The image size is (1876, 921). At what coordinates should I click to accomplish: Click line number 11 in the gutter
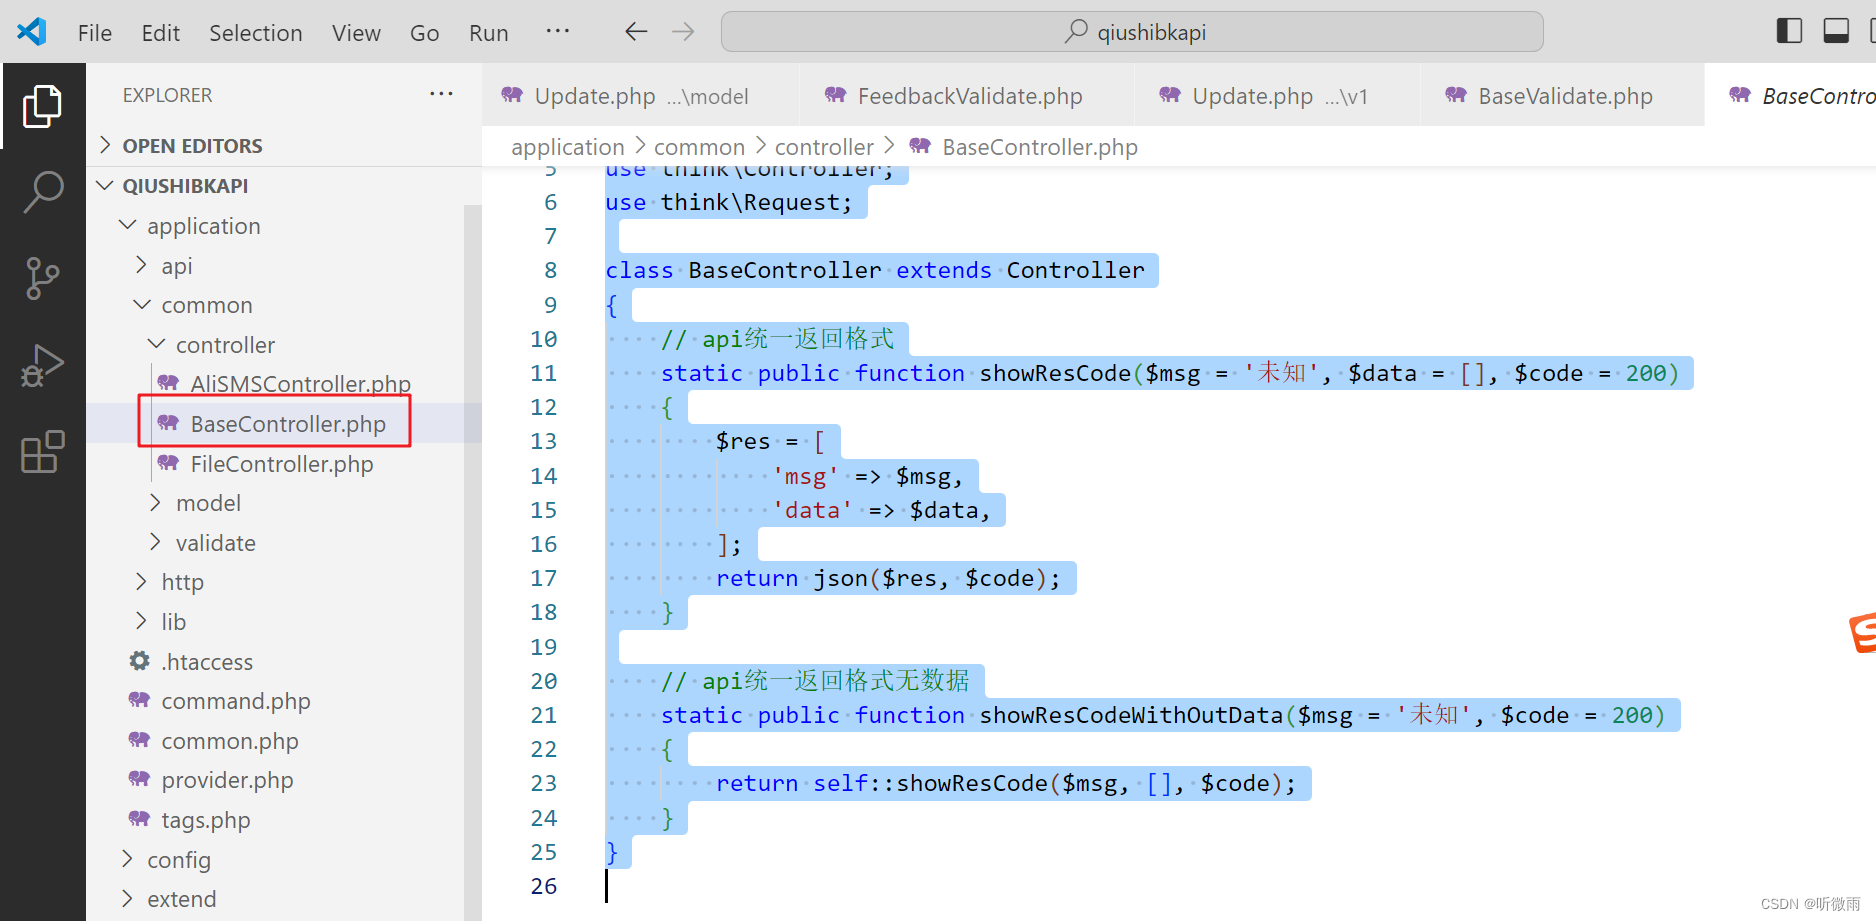tap(543, 373)
